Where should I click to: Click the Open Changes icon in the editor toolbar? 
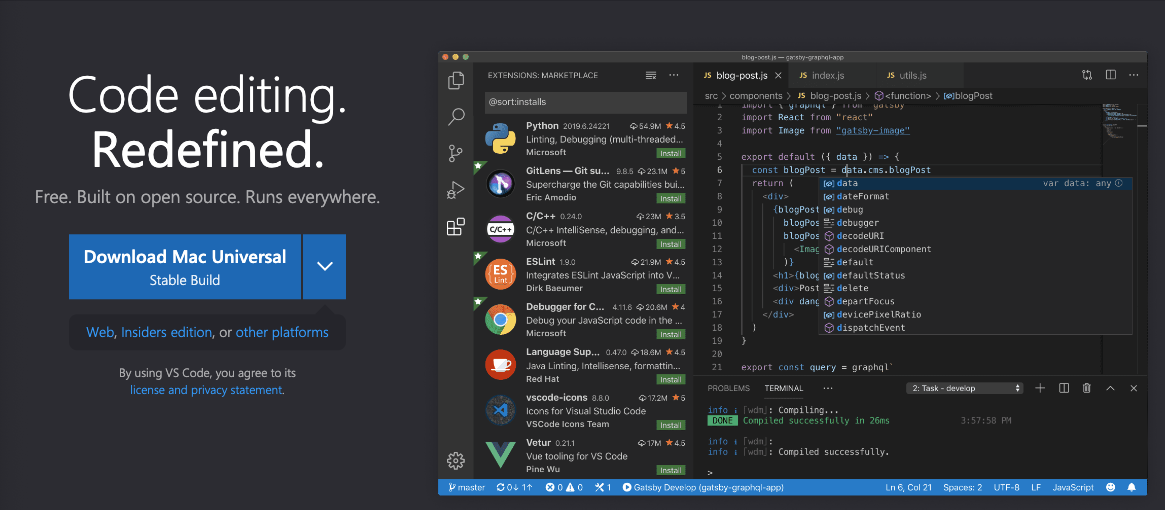(x=1087, y=75)
